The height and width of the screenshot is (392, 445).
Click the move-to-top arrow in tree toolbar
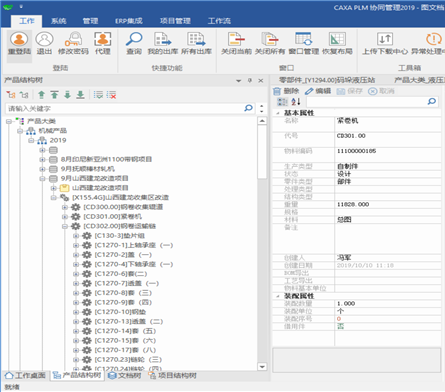tap(54, 95)
